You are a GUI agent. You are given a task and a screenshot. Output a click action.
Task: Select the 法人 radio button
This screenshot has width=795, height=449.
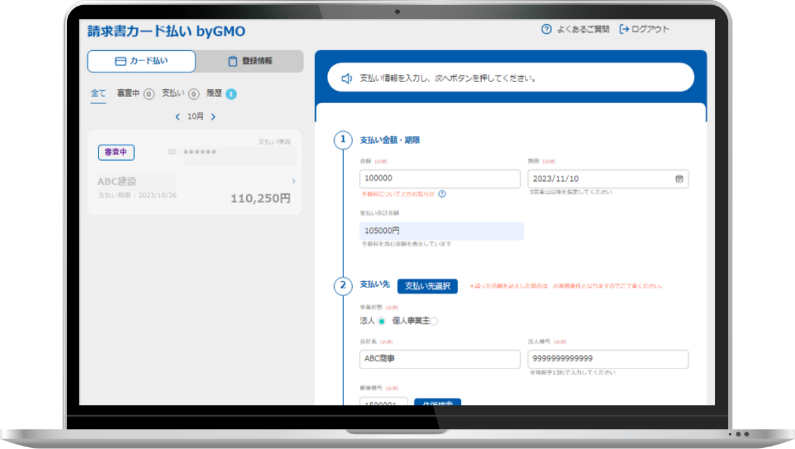tap(381, 321)
